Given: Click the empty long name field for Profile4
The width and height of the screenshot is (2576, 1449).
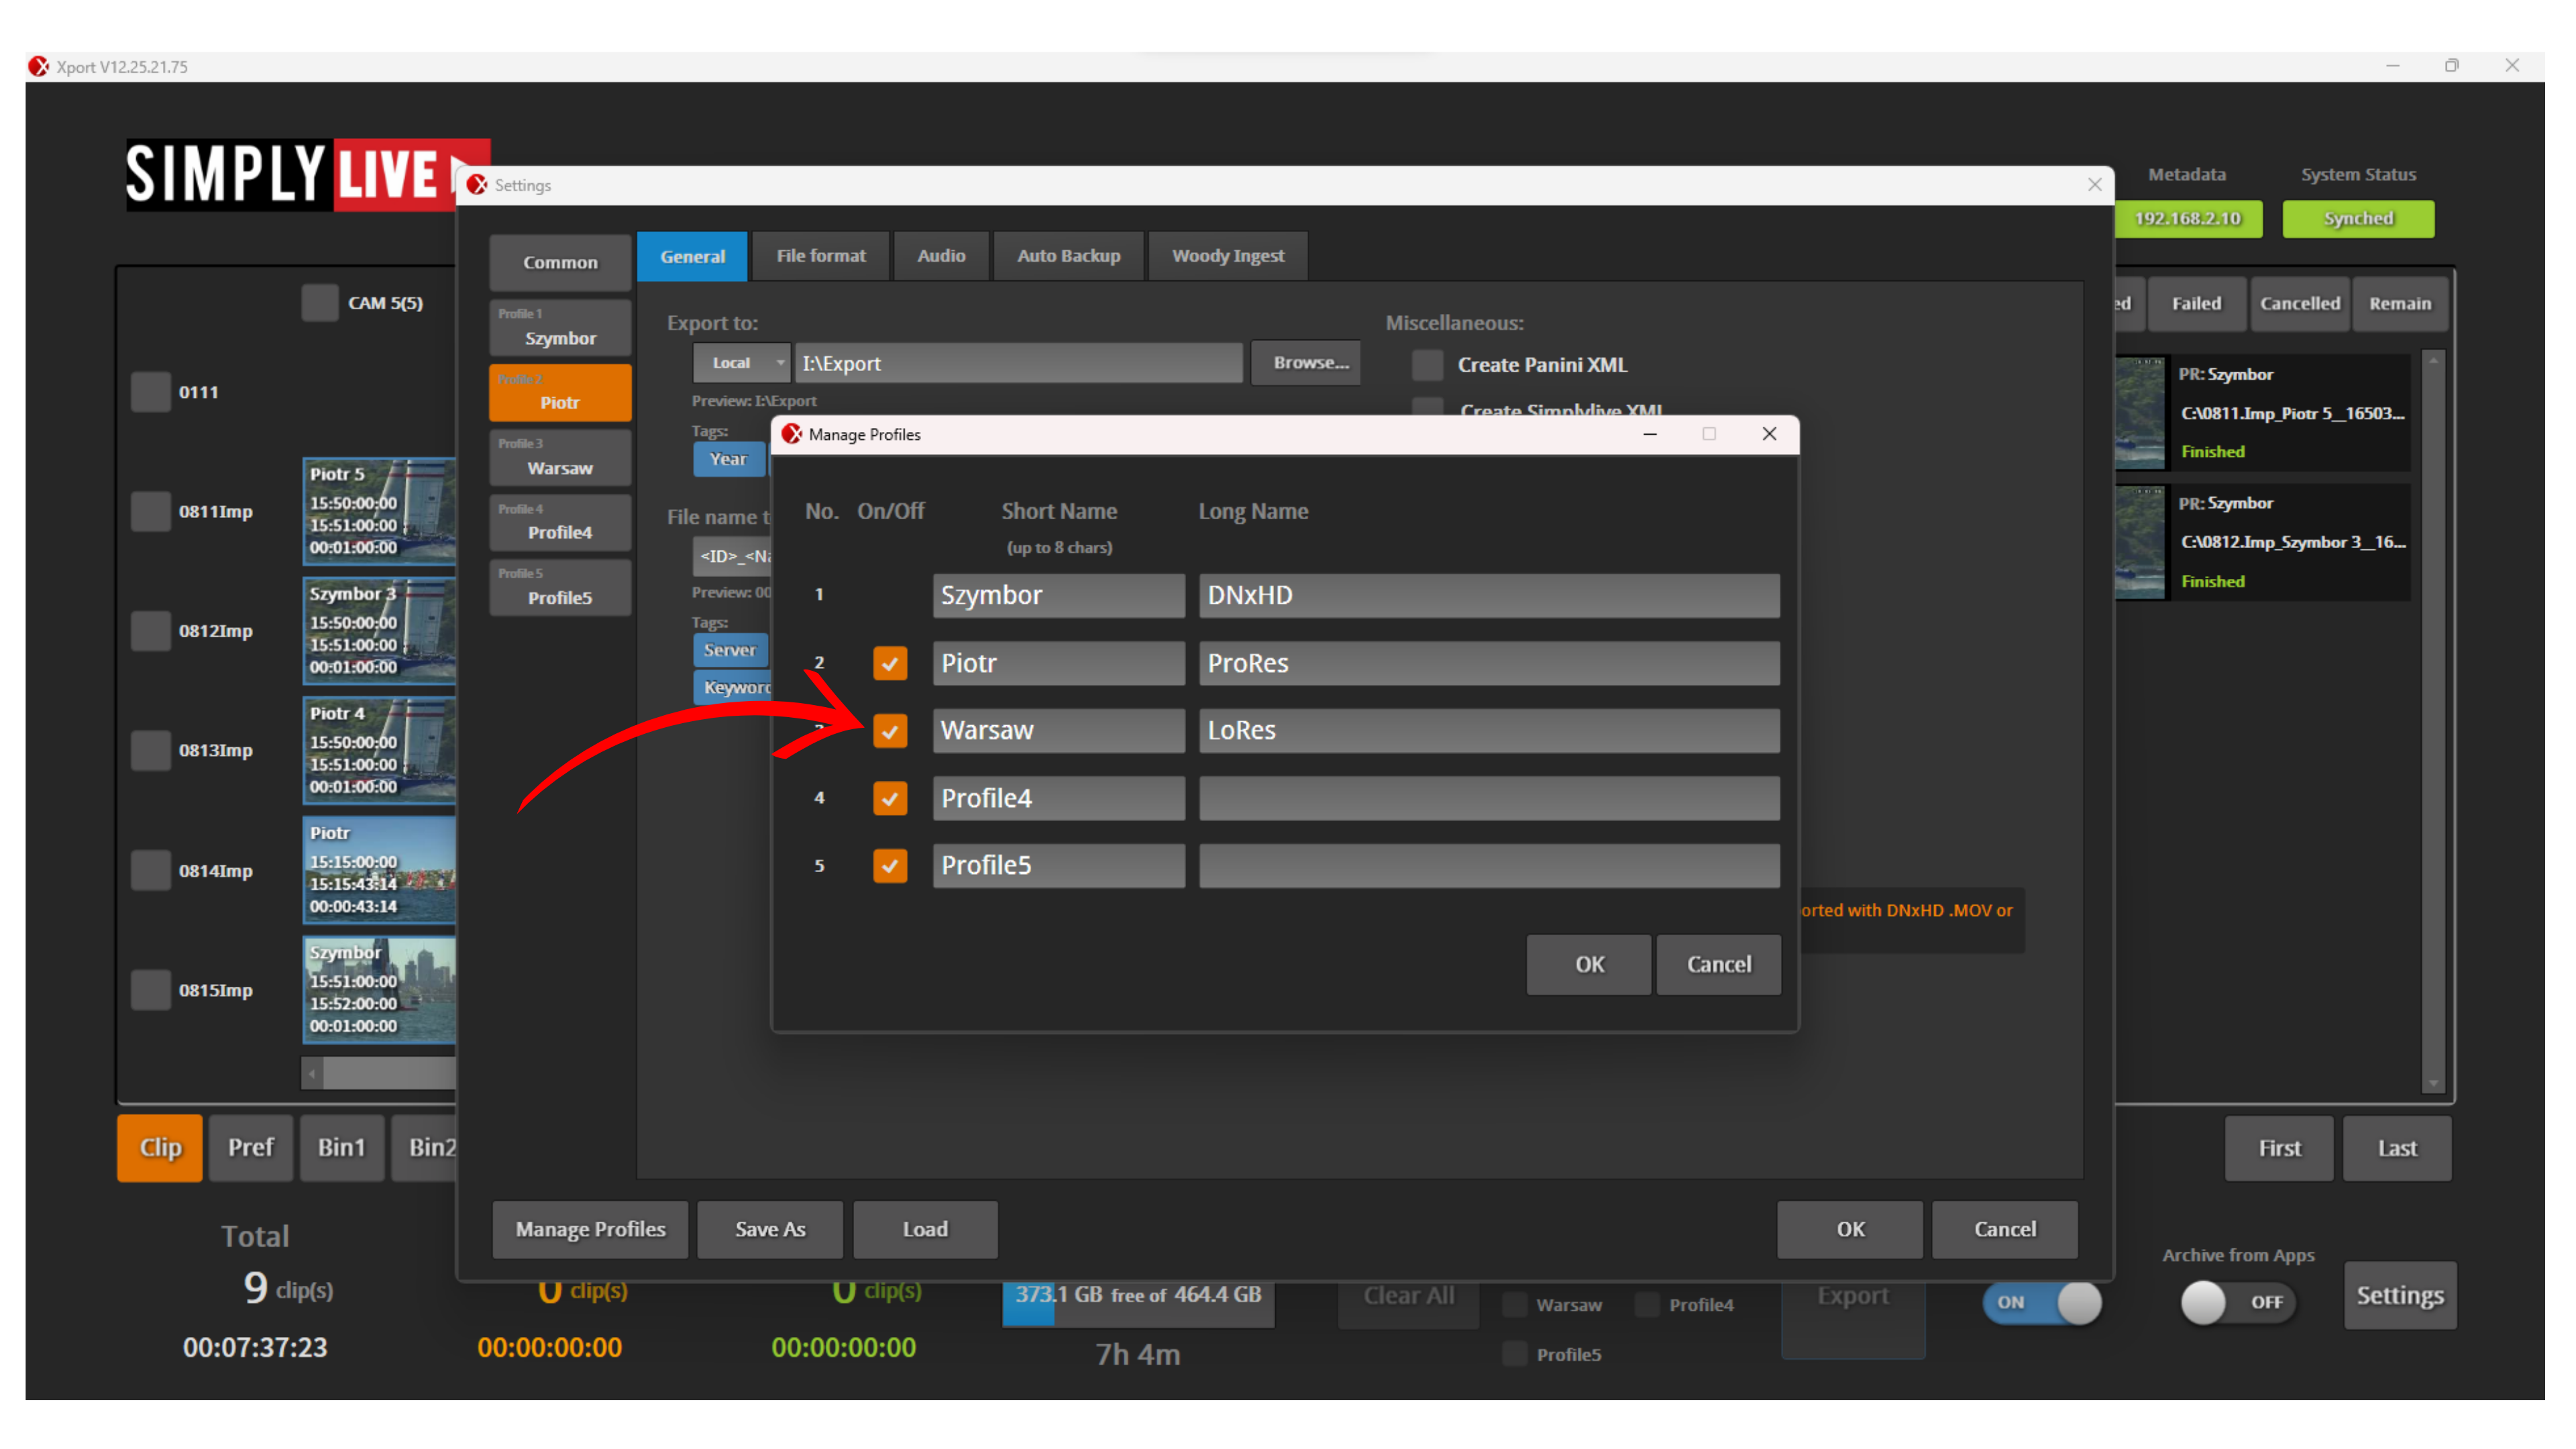Looking at the screenshot, I should coord(1489,798).
